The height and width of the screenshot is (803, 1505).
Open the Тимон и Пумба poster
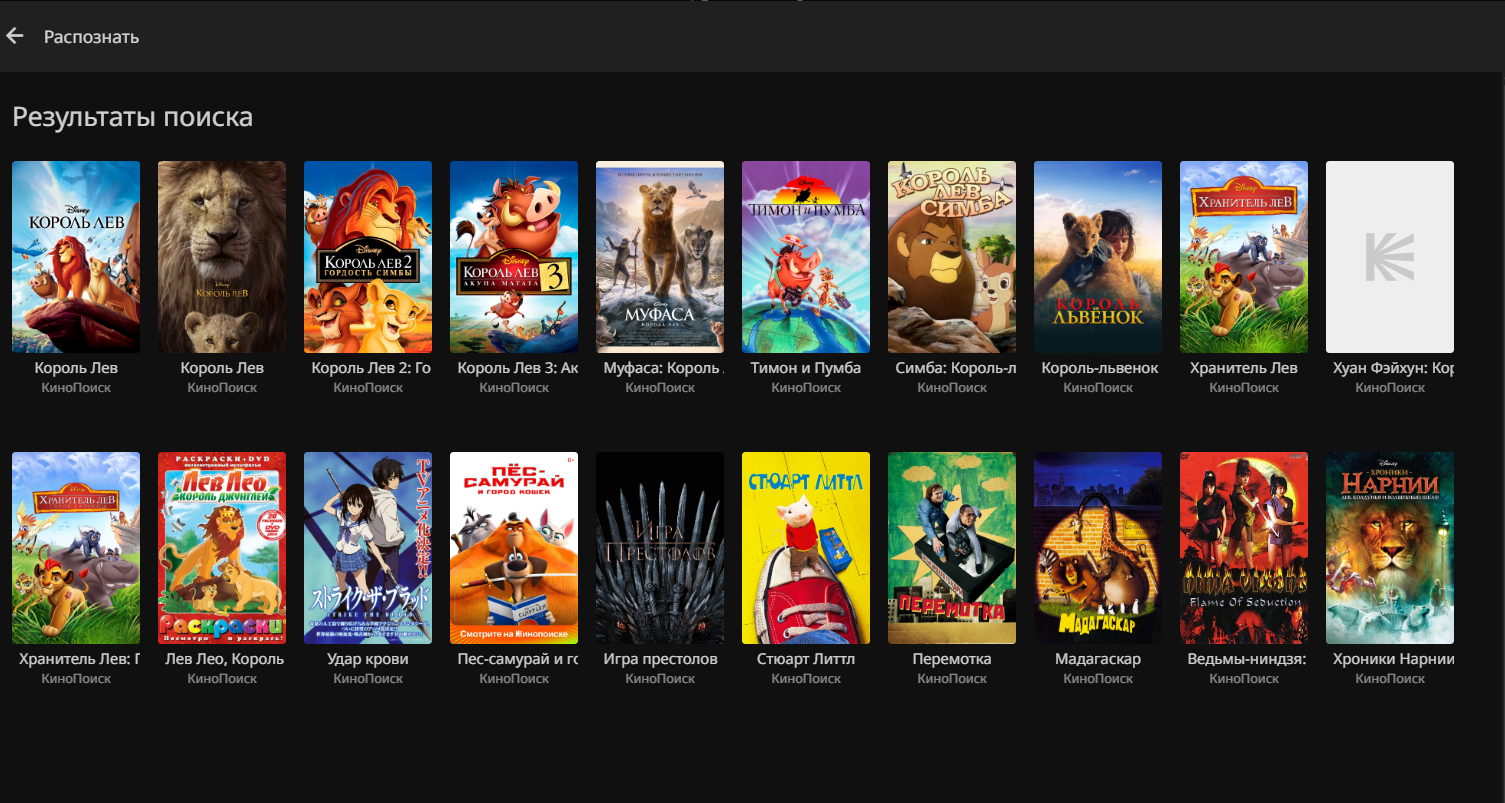806,257
